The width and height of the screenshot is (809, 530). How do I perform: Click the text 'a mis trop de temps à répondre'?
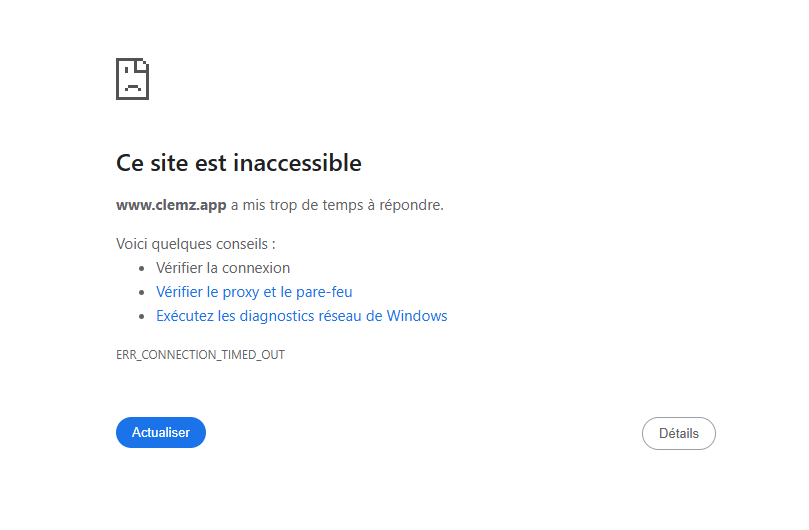coord(337,205)
